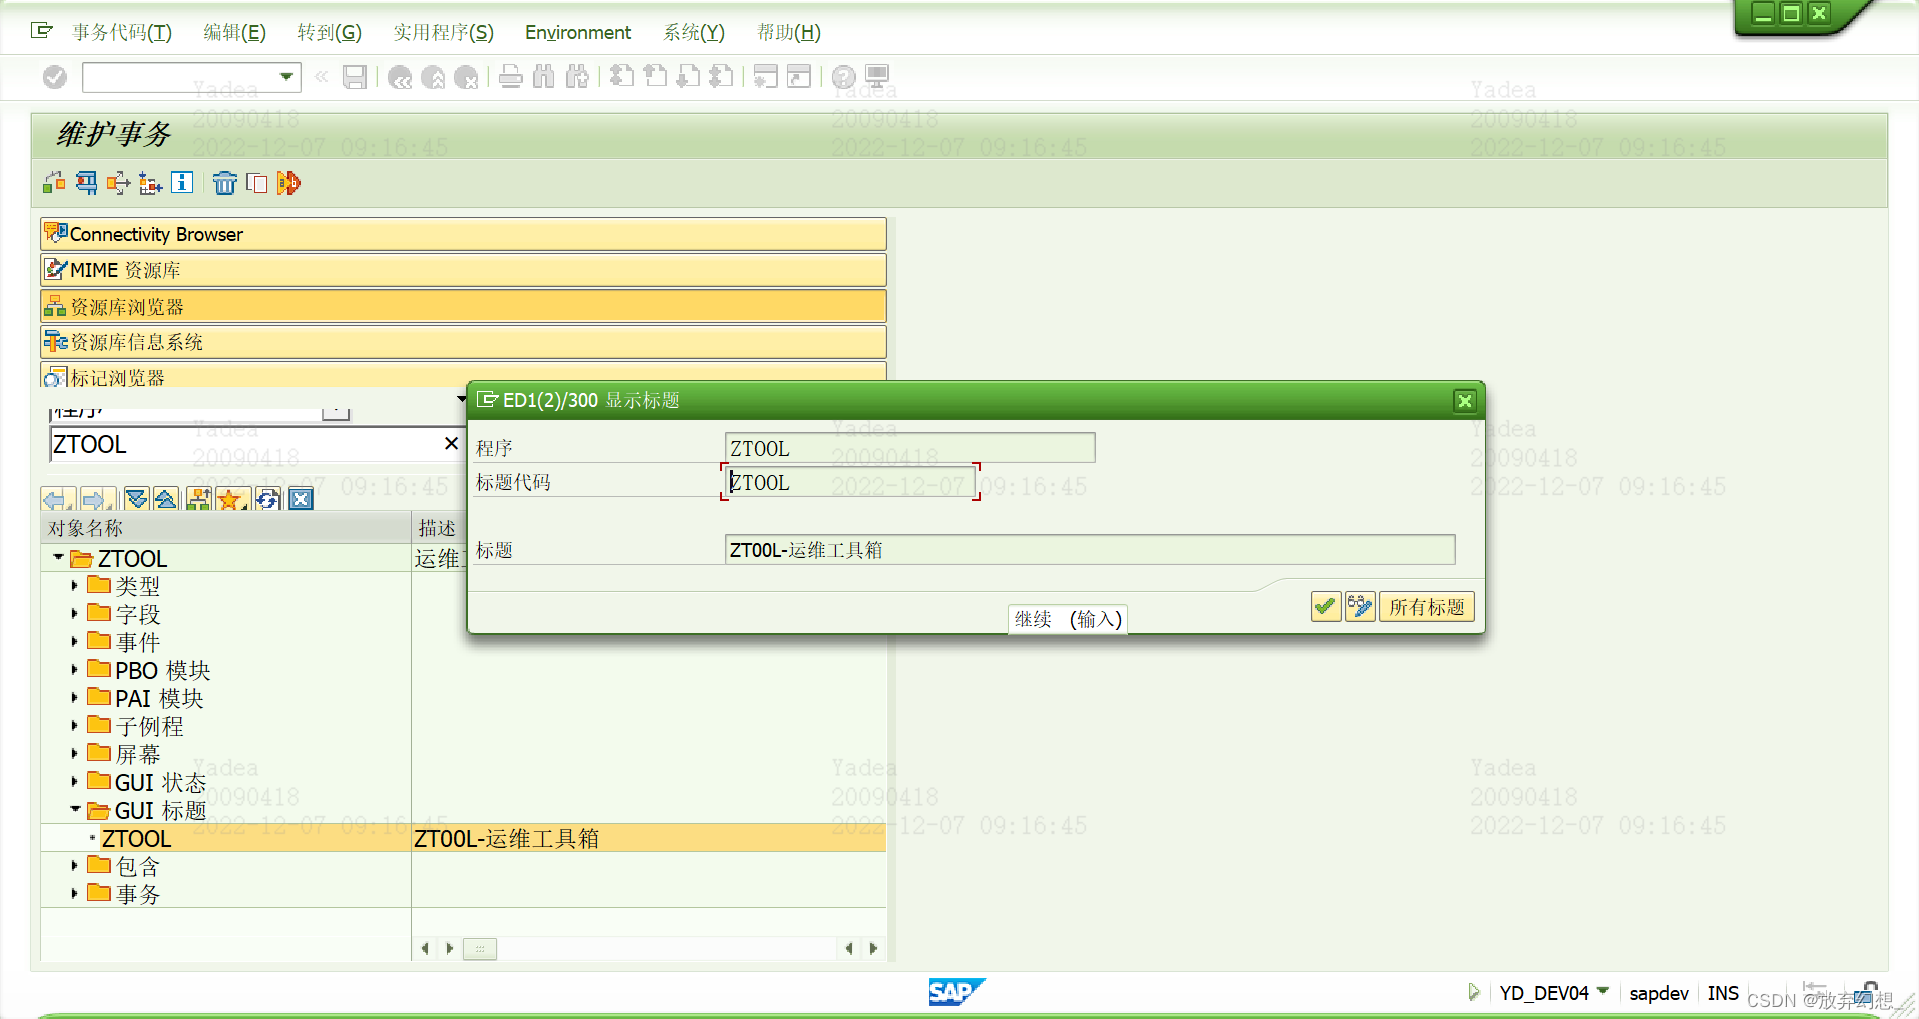Click the Help question mark icon
Viewport: 1919px width, 1019px height.
844,77
